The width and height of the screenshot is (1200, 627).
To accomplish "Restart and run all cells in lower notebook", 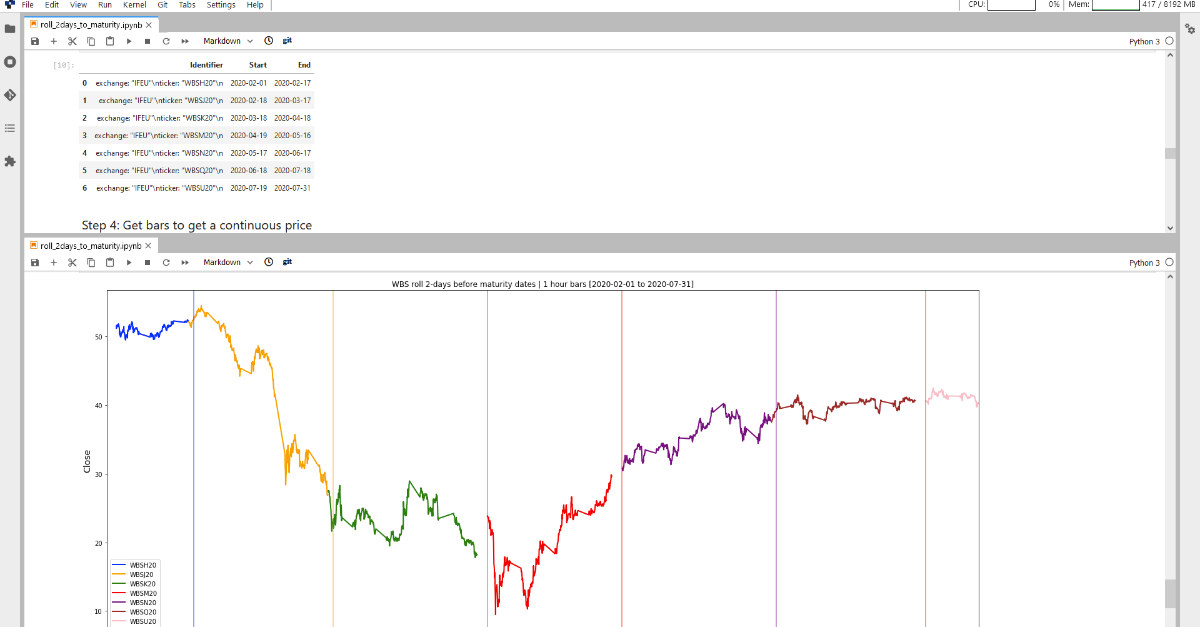I will coord(185,262).
